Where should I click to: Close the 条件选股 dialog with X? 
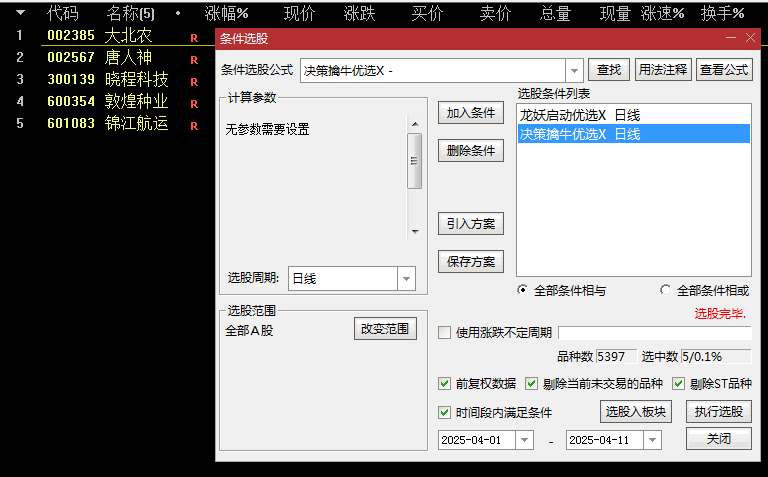coord(750,38)
